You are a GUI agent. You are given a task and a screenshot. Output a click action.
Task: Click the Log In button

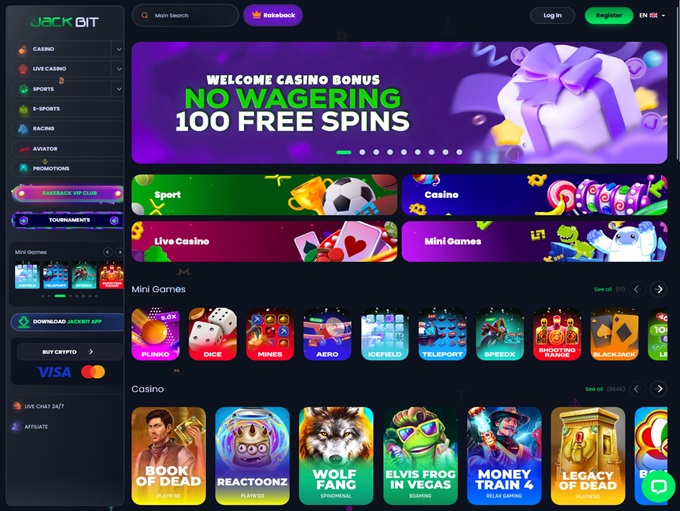click(x=552, y=16)
